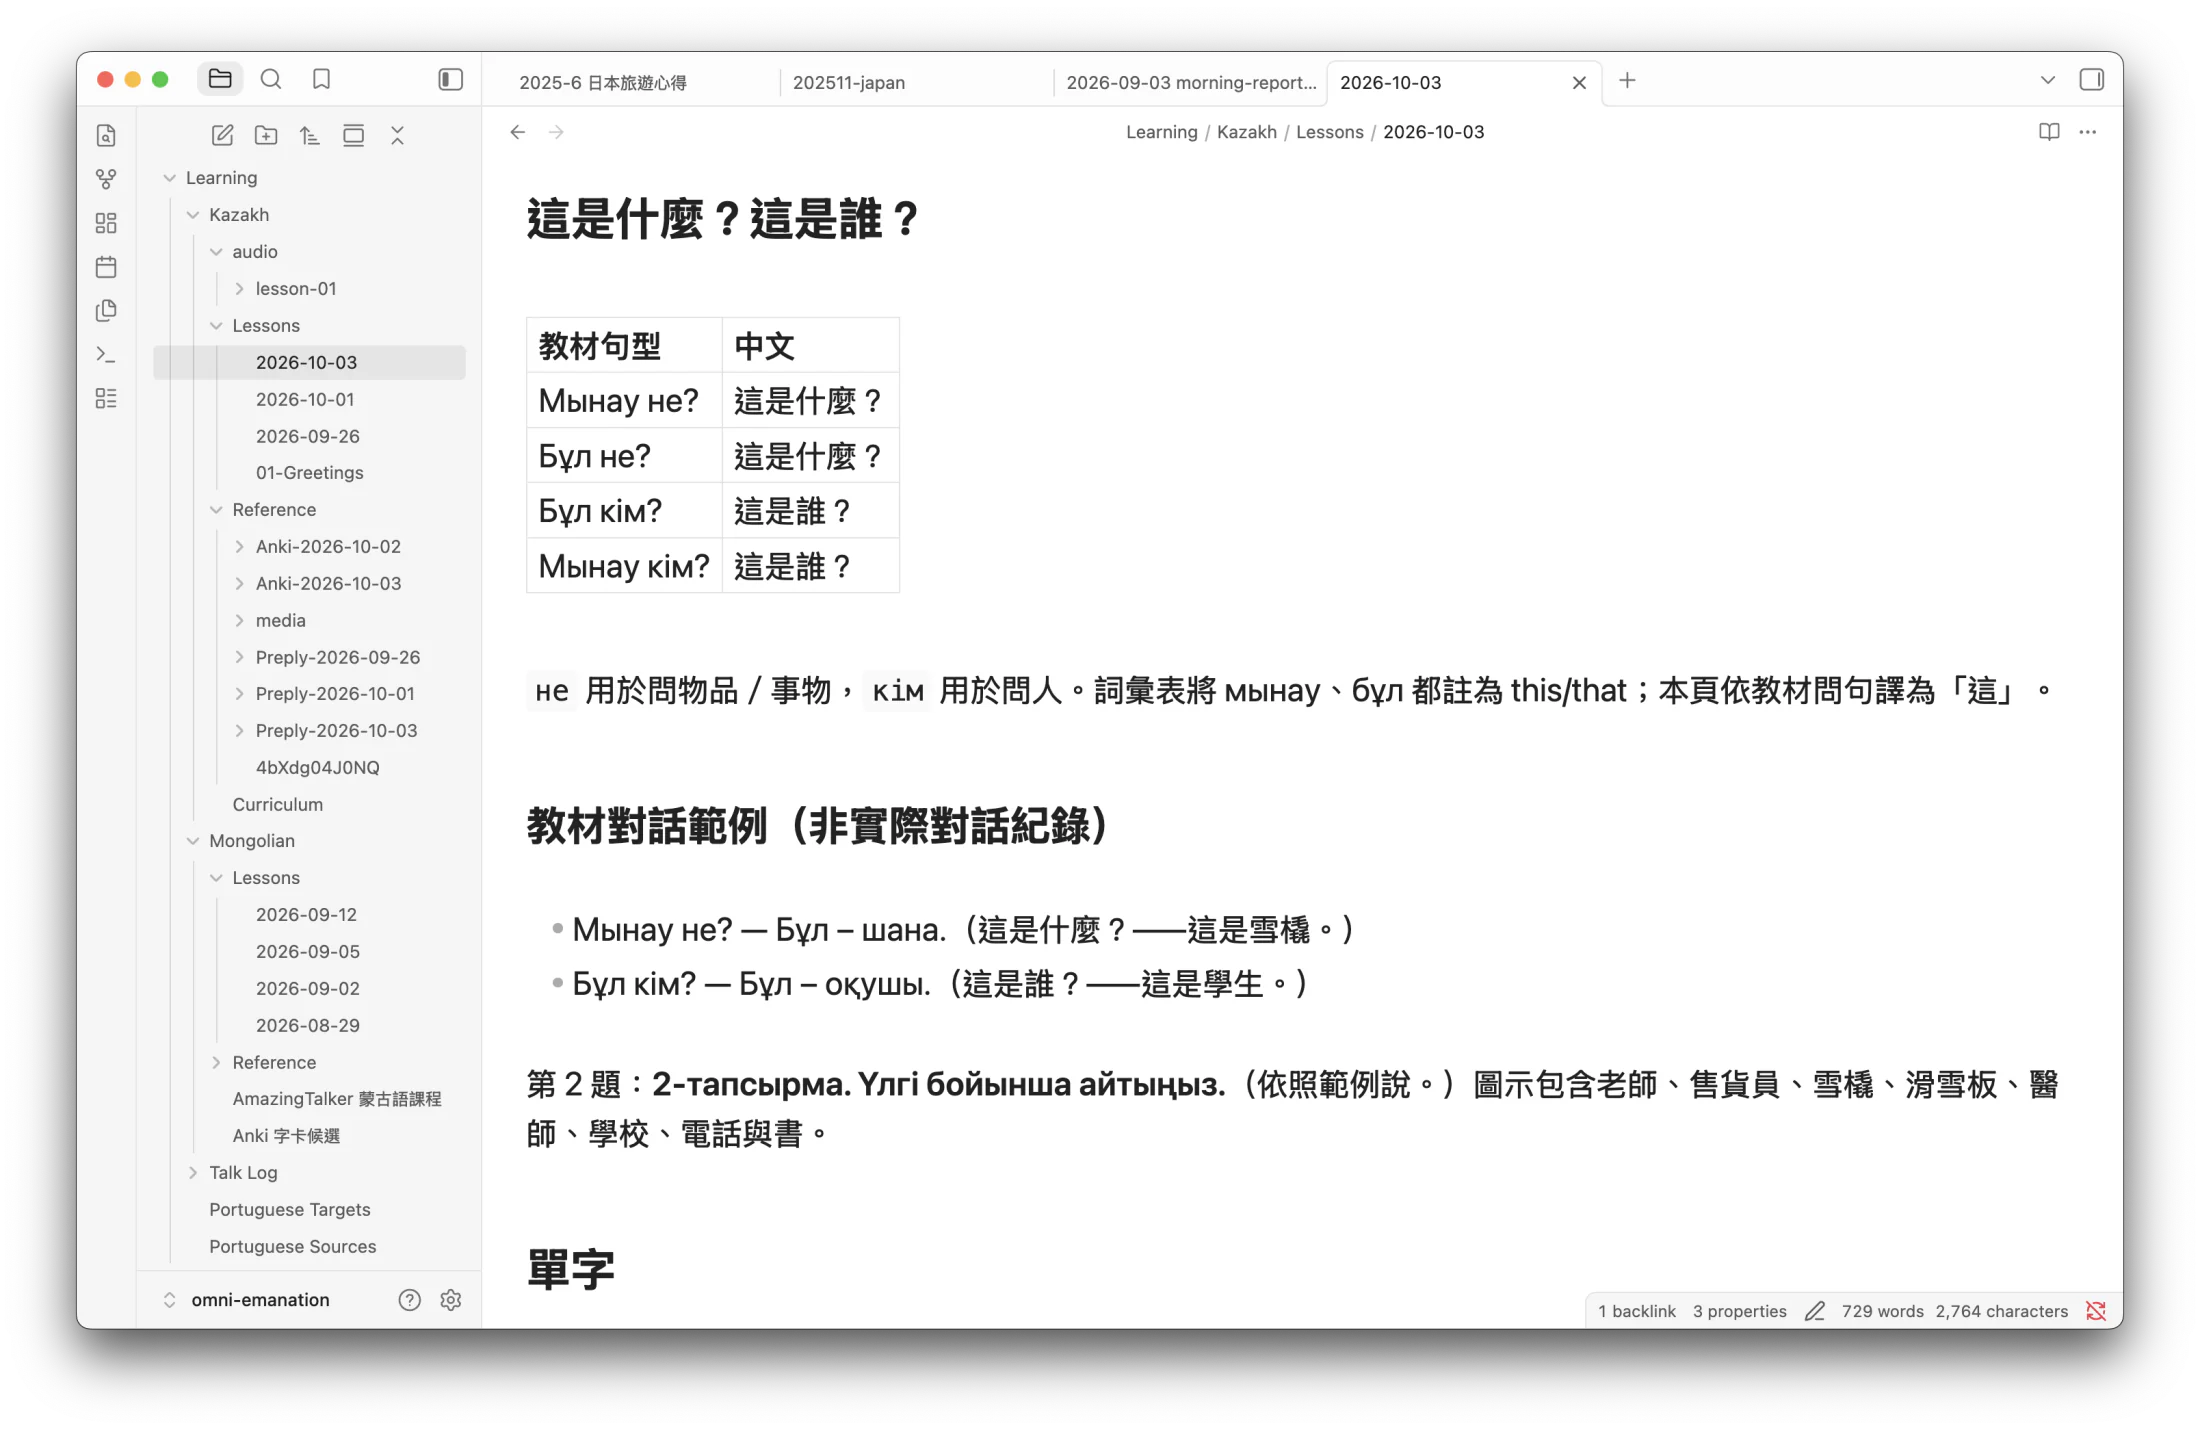This screenshot has width=2200, height=1430.
Task: Navigate forward arrow
Action: pyautogui.click(x=557, y=132)
